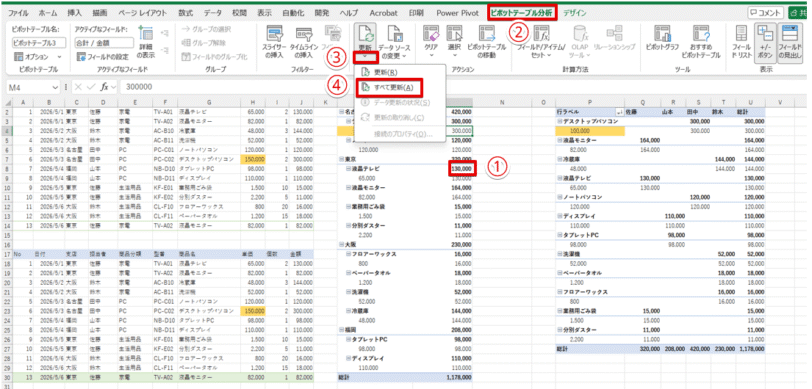Image resolution: width=812 pixels, height=389 pixels.
Task: Select column header N
Action: (501, 103)
